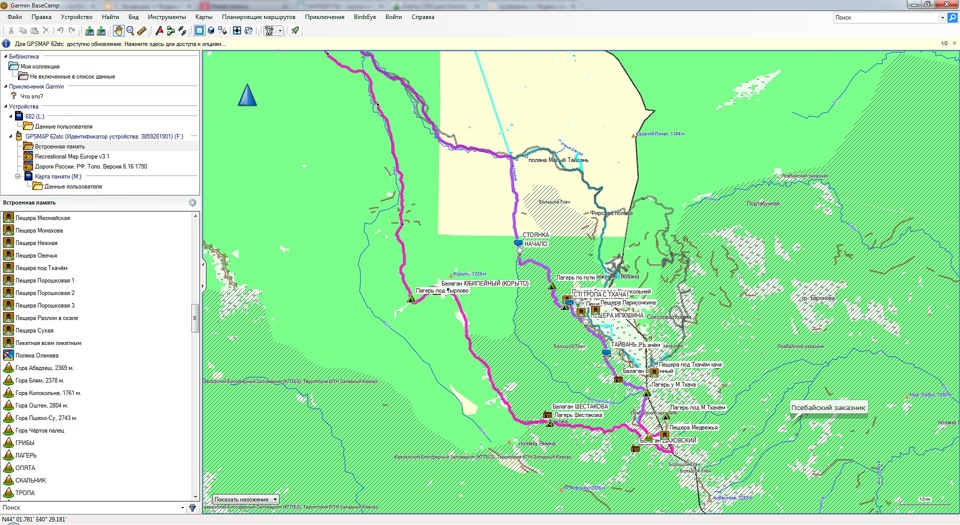960x525 pixels.
Task: Select the Pan hand tool
Action: 118,31
